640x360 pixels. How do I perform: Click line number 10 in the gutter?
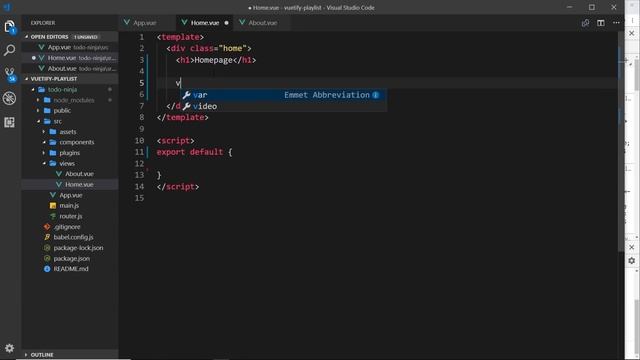[x=140, y=140]
